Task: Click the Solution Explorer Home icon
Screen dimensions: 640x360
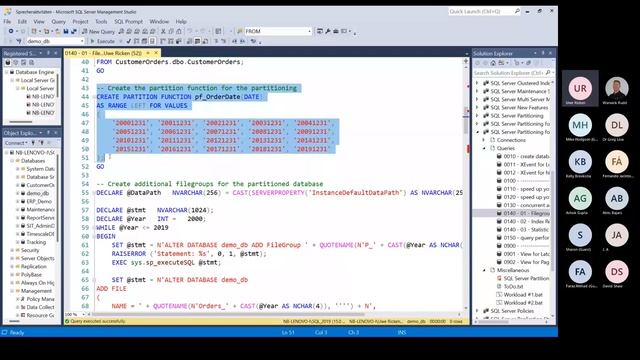Action: 493,63
